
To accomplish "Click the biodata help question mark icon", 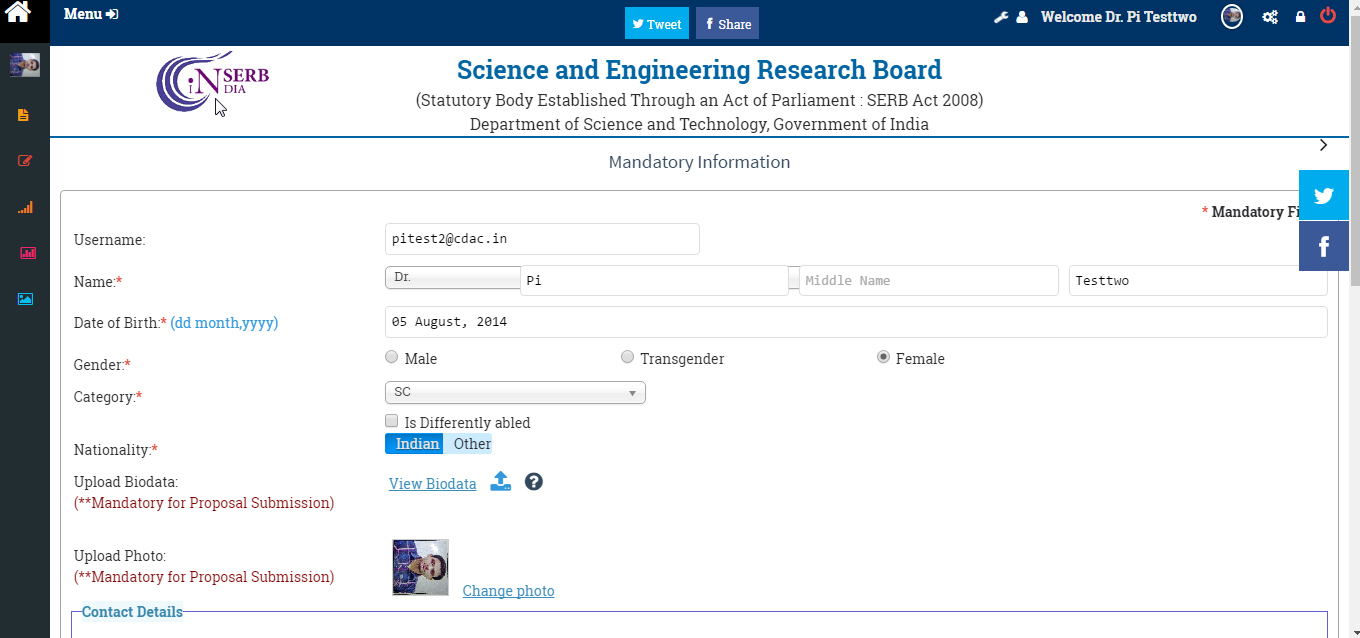I will 534,482.
